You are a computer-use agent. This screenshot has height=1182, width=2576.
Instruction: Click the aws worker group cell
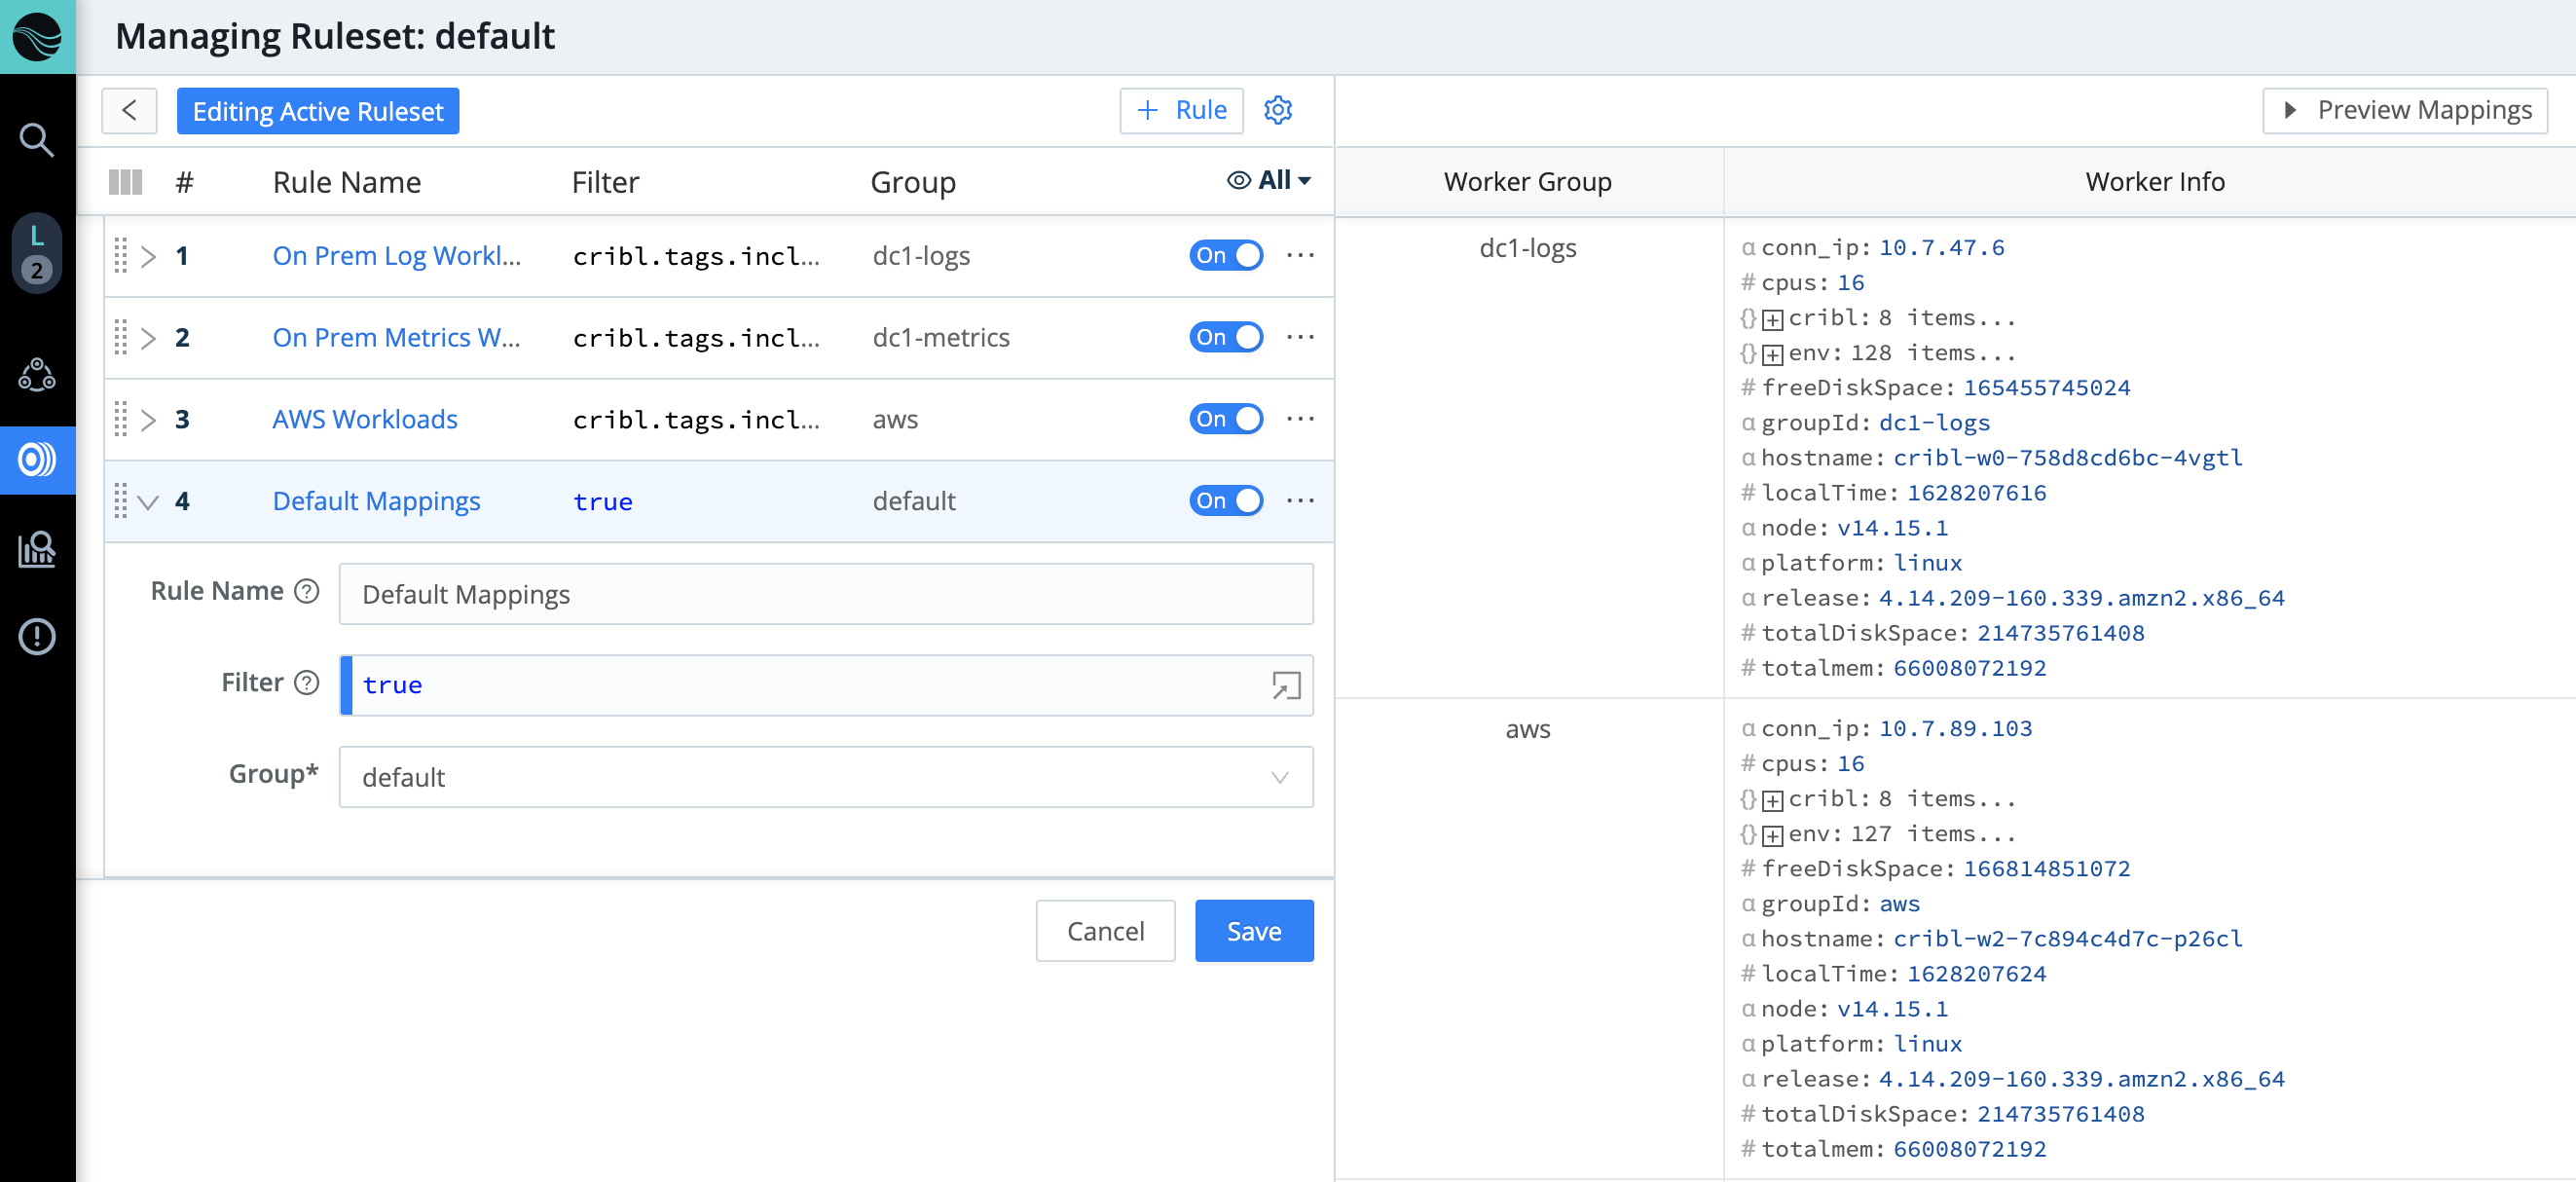click(x=1528, y=729)
